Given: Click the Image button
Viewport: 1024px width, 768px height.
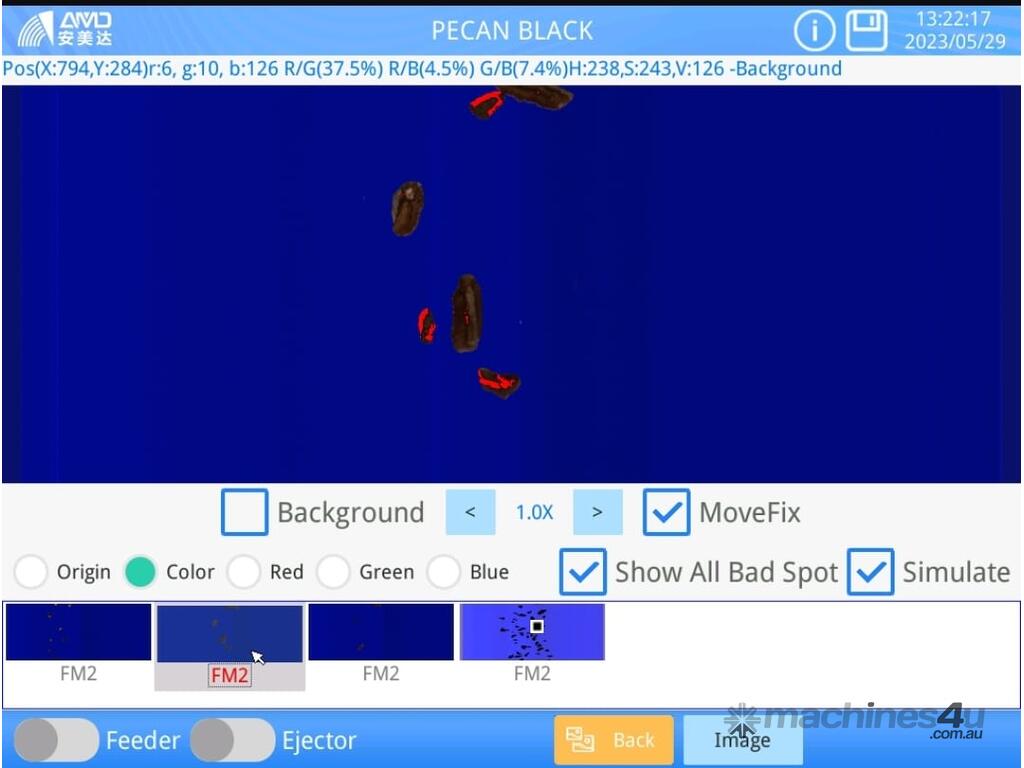Looking at the screenshot, I should pyautogui.click(x=742, y=740).
